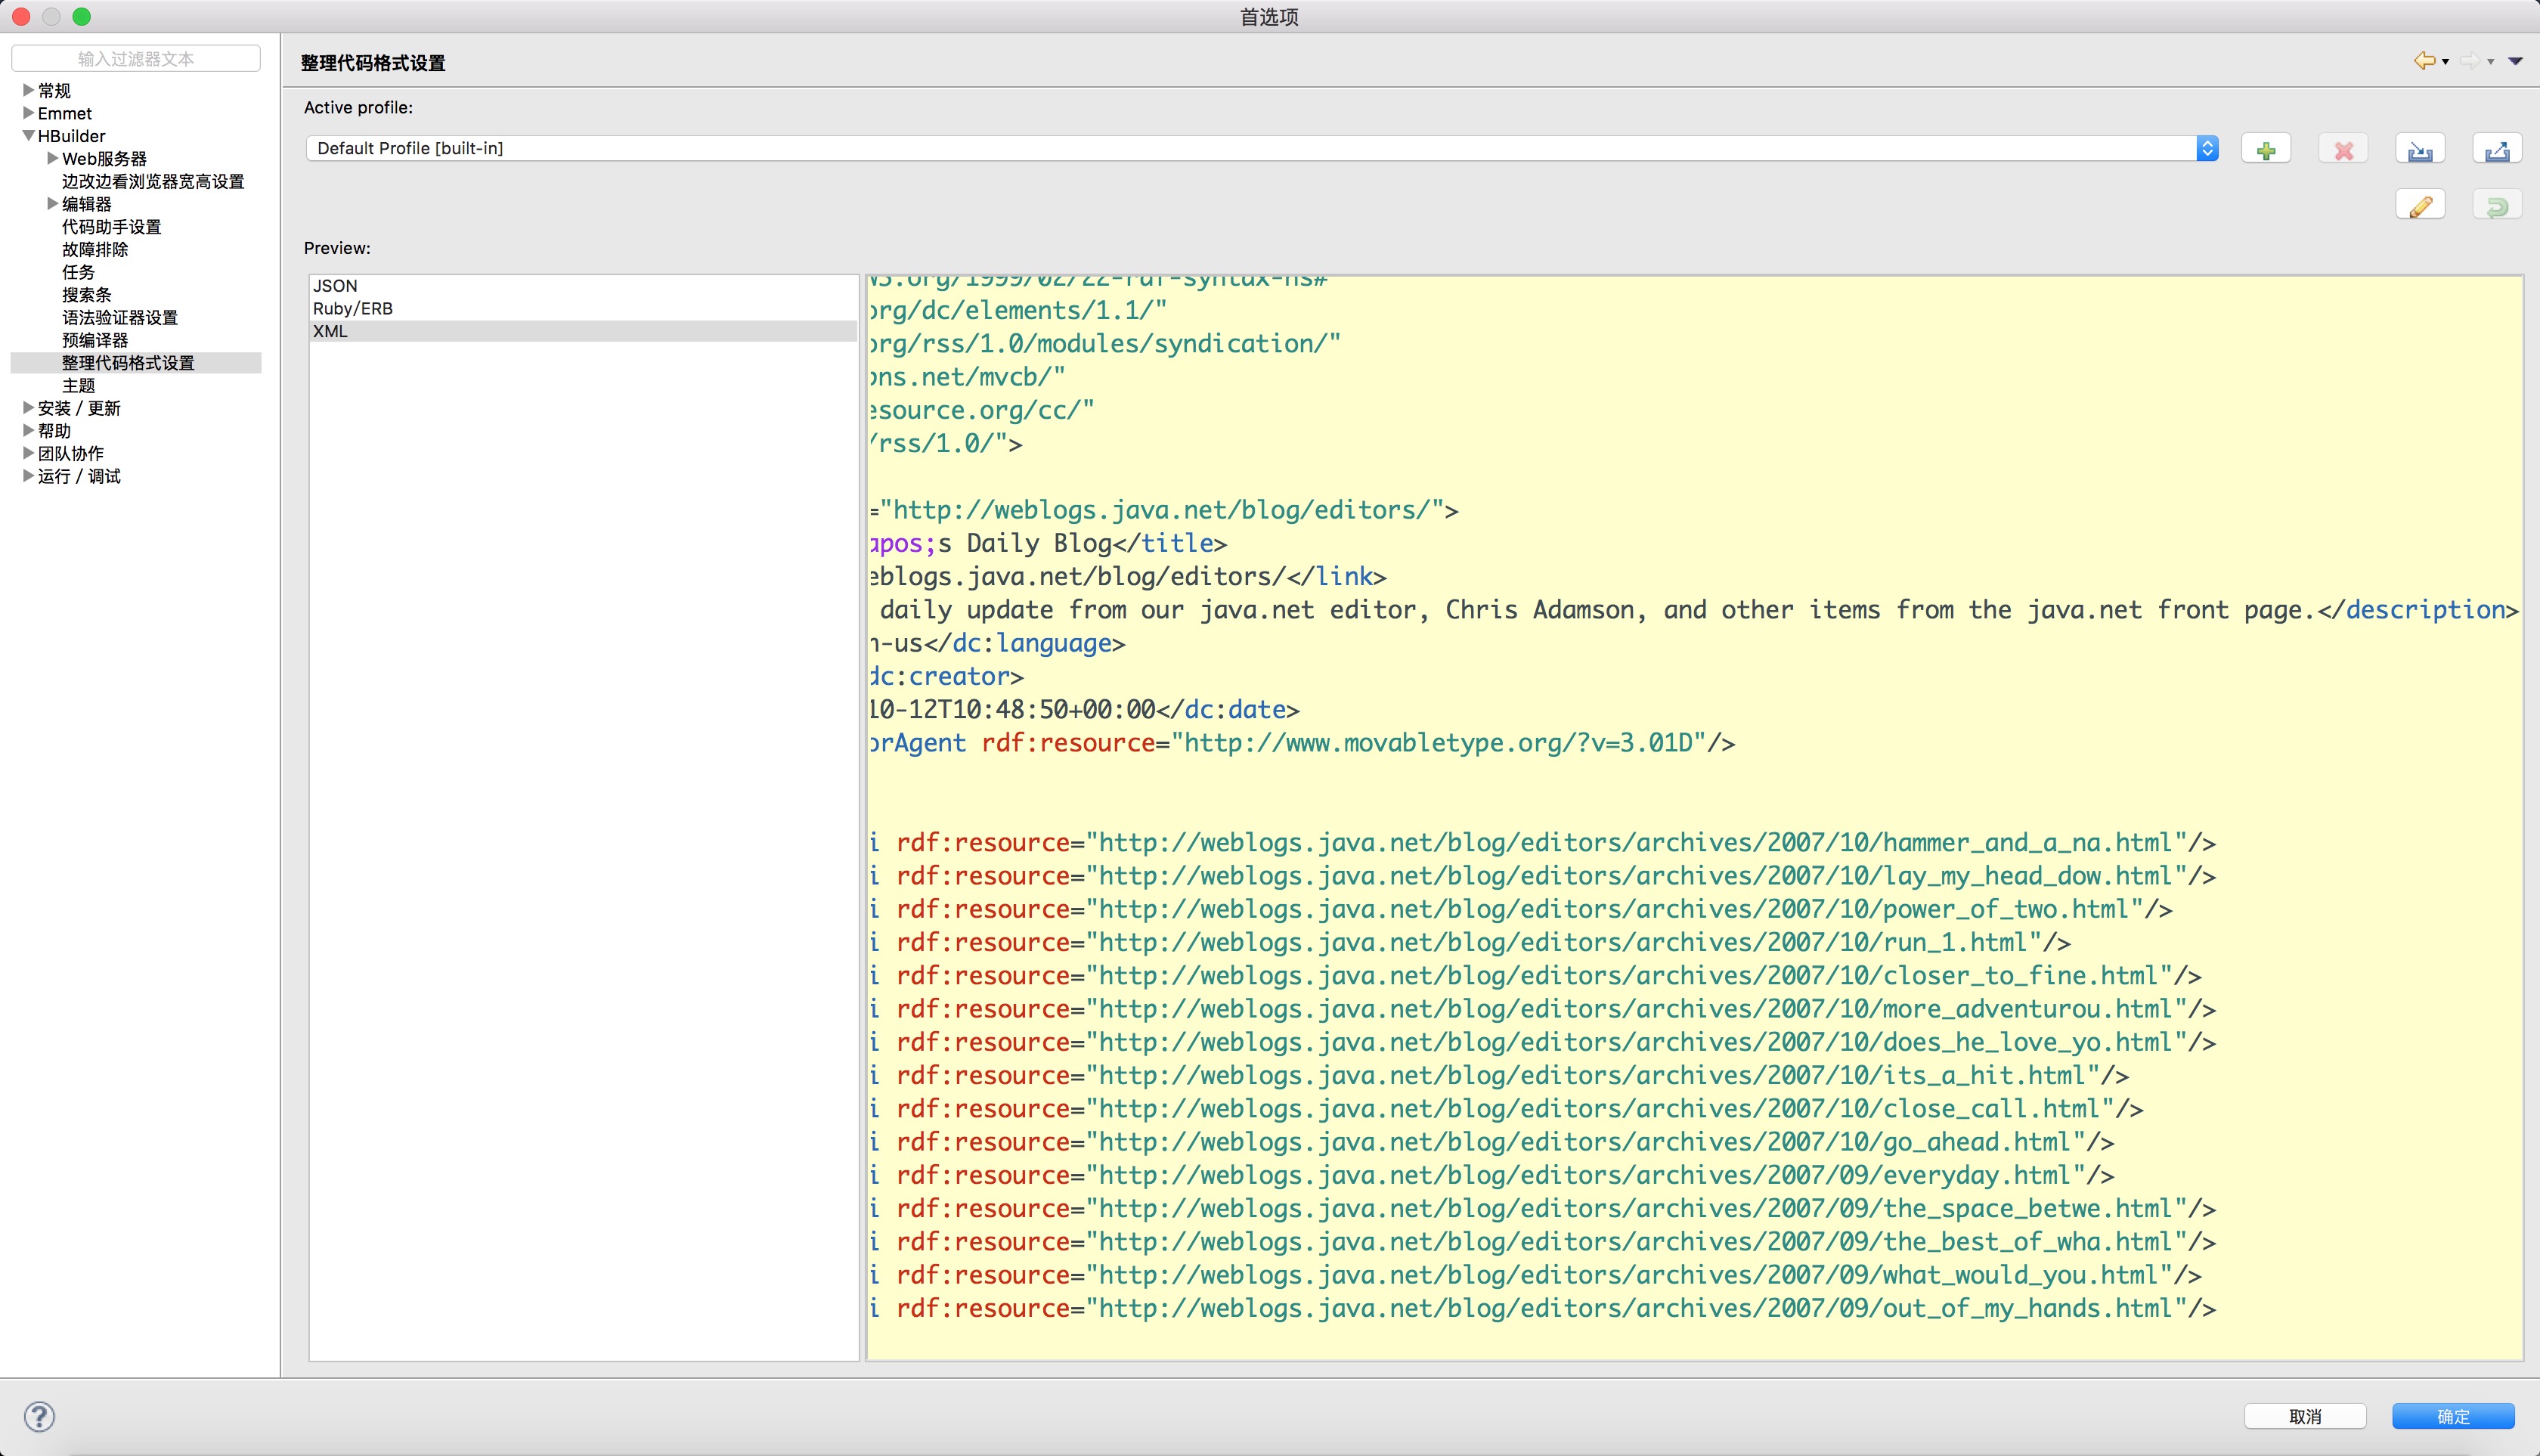Expand the Web服务器 tree node
The height and width of the screenshot is (1456, 2540).
coord(52,158)
